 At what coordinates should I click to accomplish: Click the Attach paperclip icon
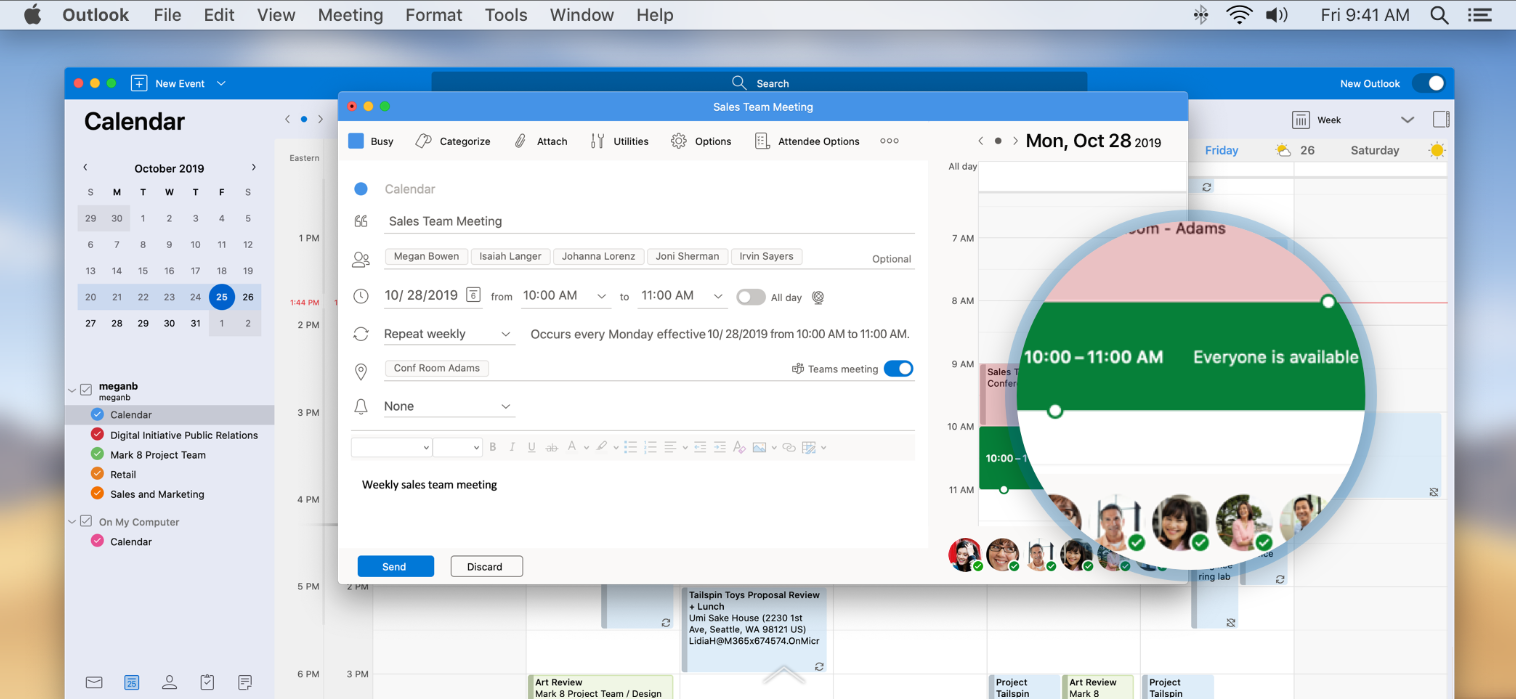520,141
